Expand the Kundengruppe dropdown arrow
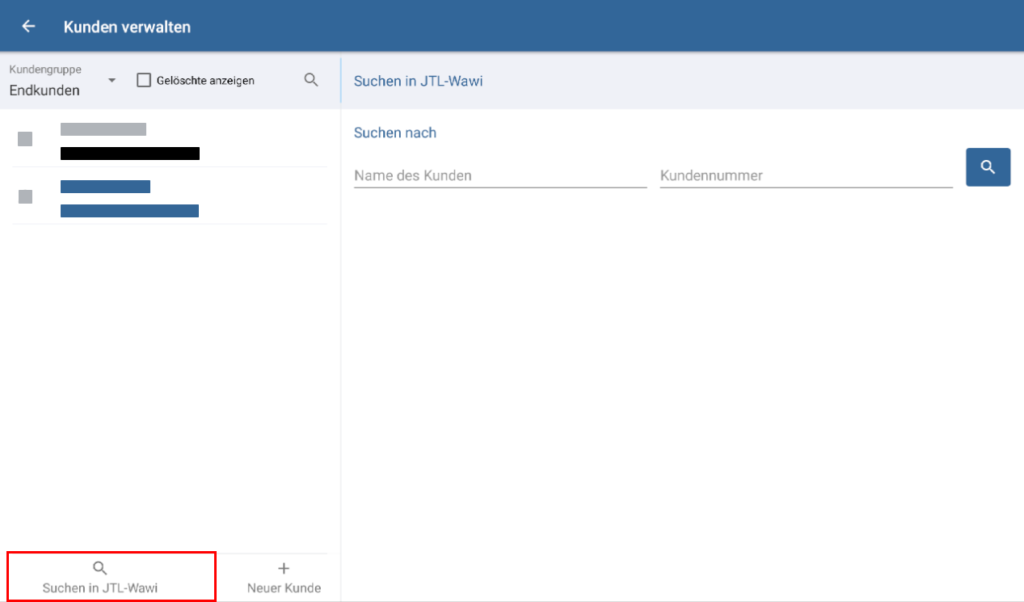 pyautogui.click(x=112, y=80)
